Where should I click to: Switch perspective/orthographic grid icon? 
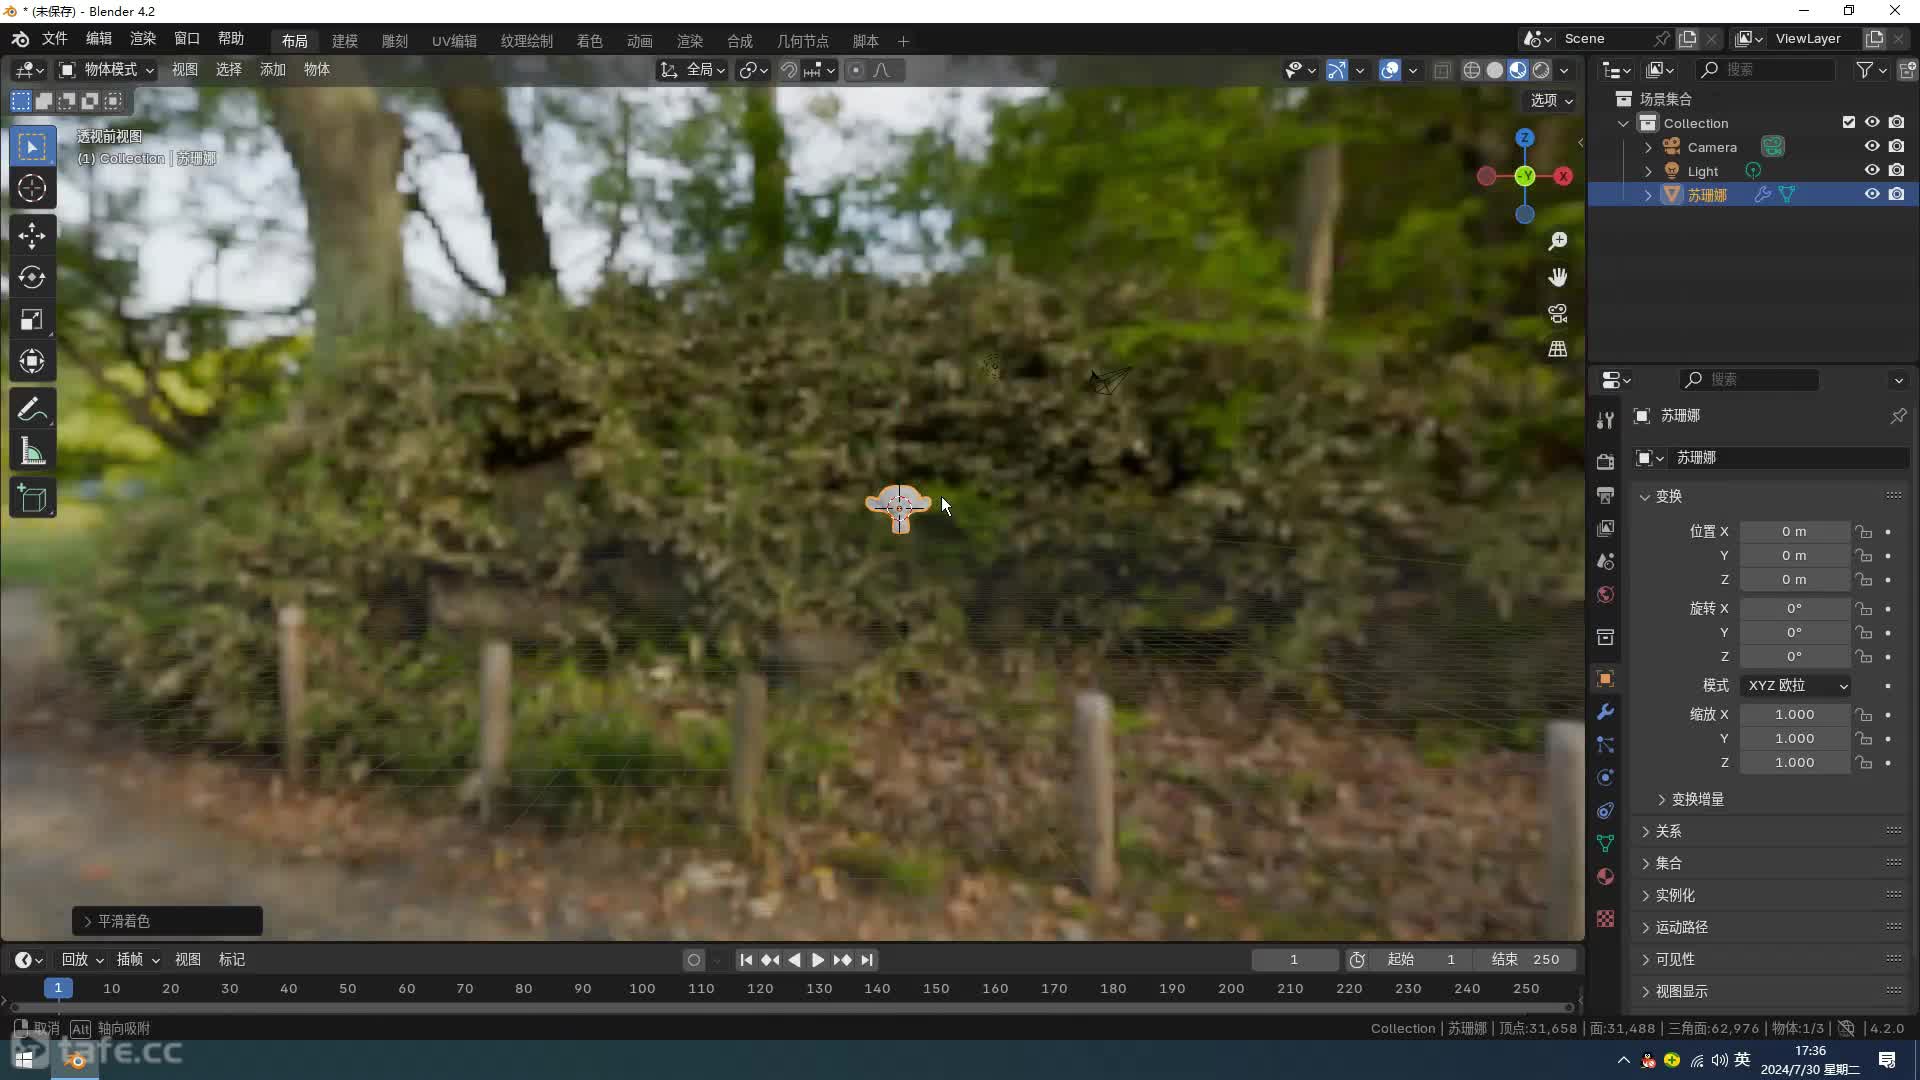(x=1557, y=349)
